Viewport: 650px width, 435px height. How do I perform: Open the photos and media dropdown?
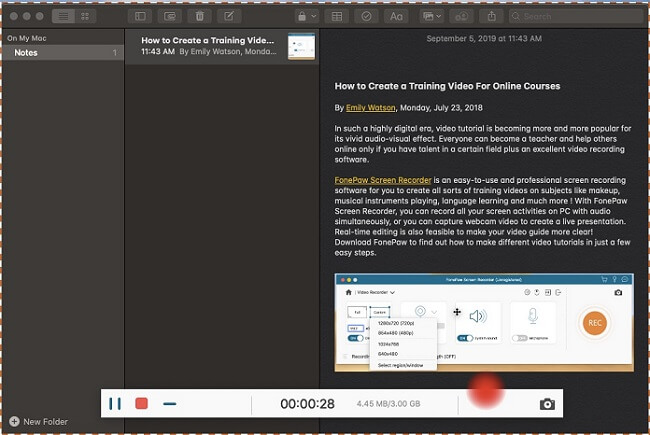click(432, 16)
